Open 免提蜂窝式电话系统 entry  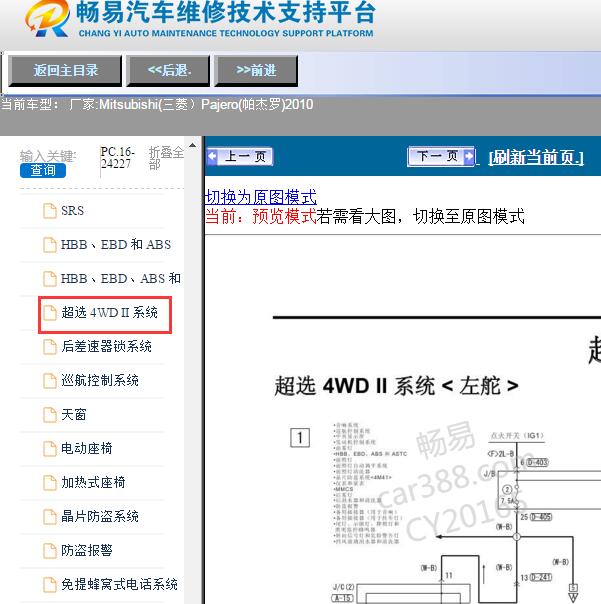point(119,584)
